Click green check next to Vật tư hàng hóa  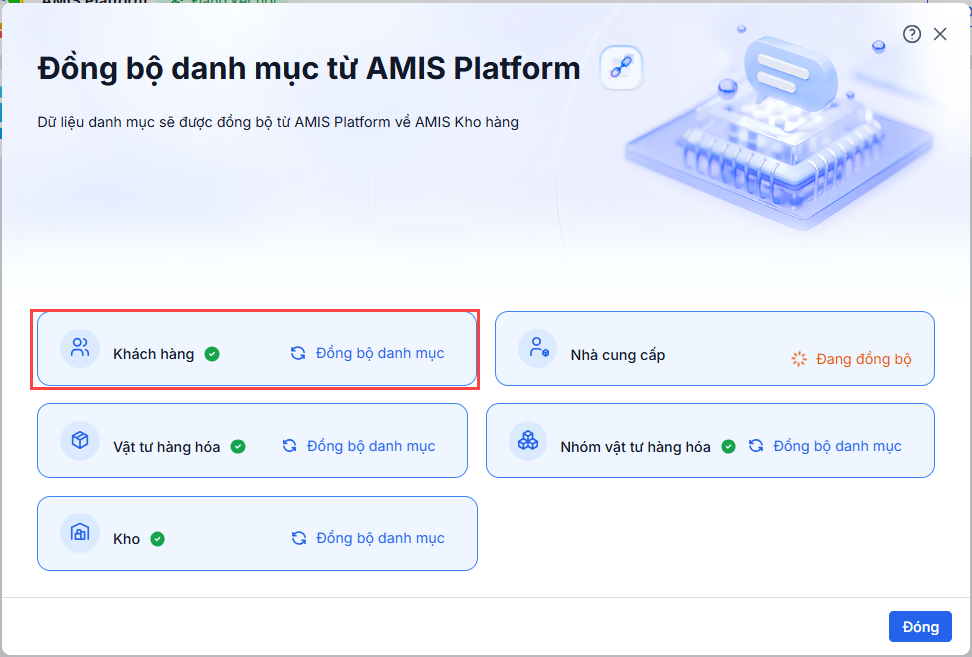238,446
